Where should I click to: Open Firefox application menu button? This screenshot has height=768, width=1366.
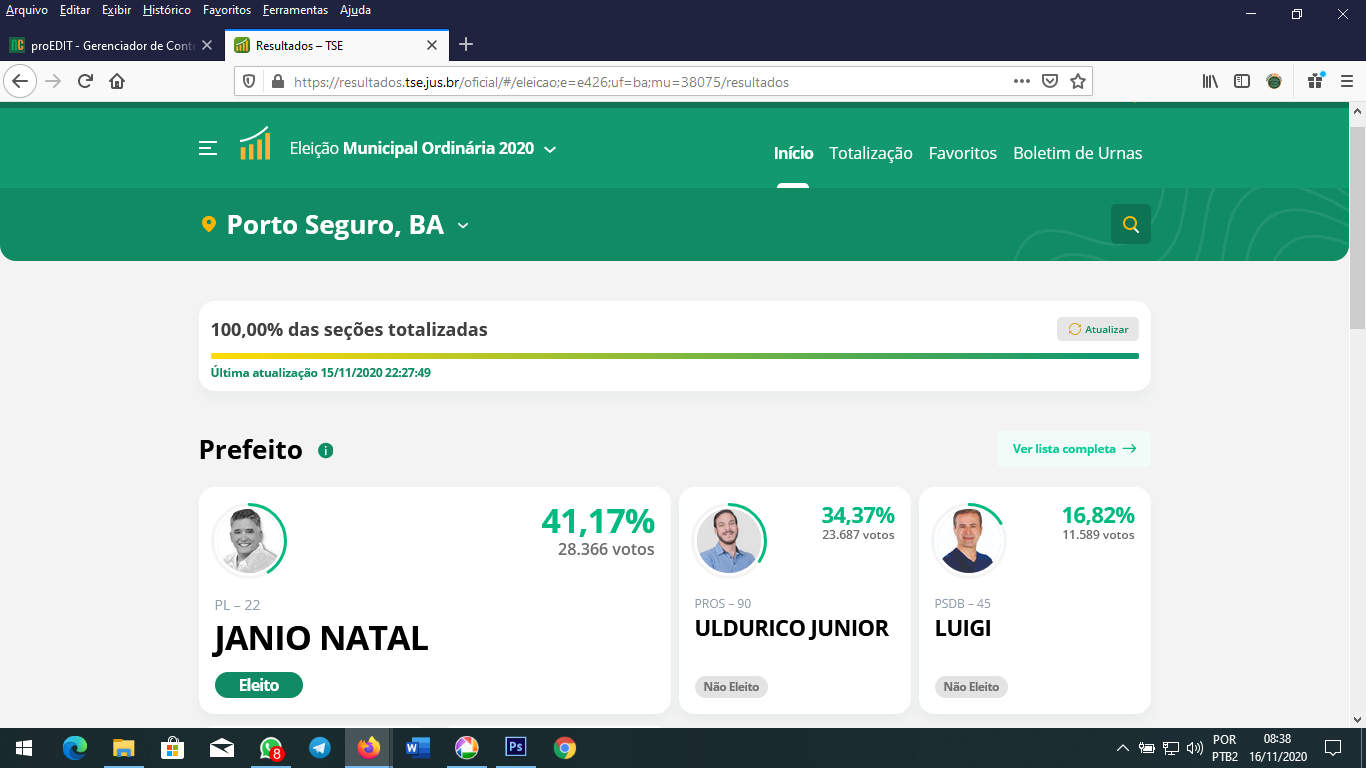[1346, 82]
